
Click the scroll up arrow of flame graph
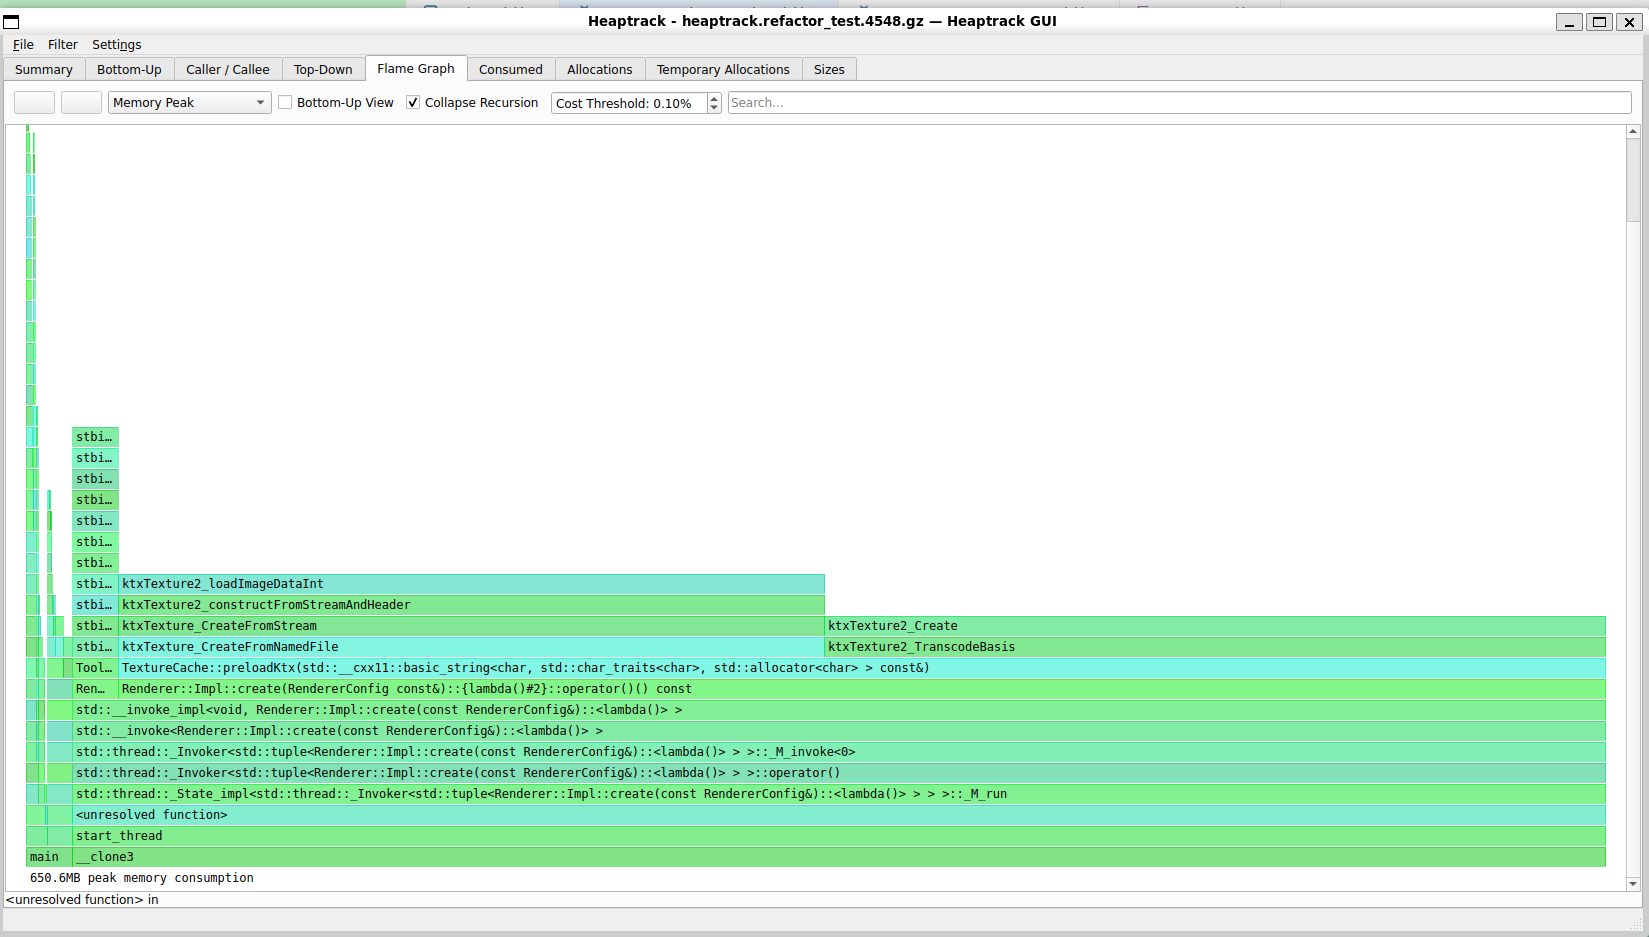pos(1633,131)
